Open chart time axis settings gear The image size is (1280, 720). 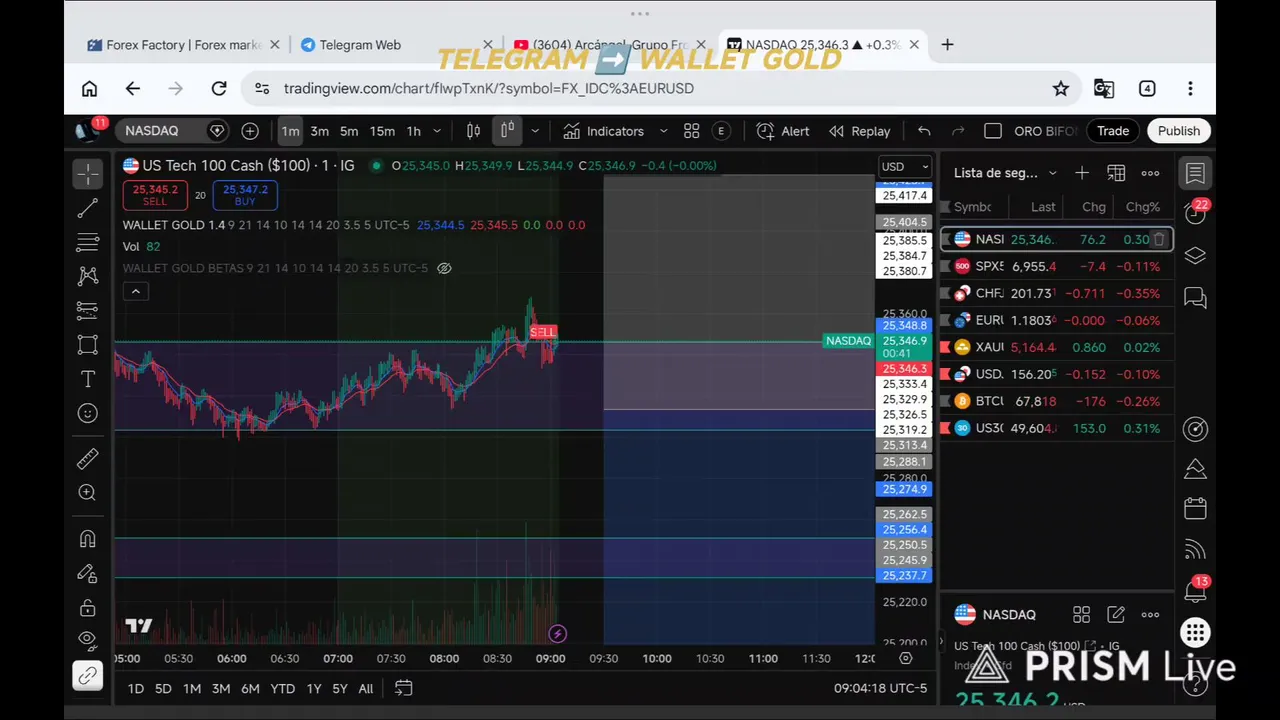click(x=906, y=658)
